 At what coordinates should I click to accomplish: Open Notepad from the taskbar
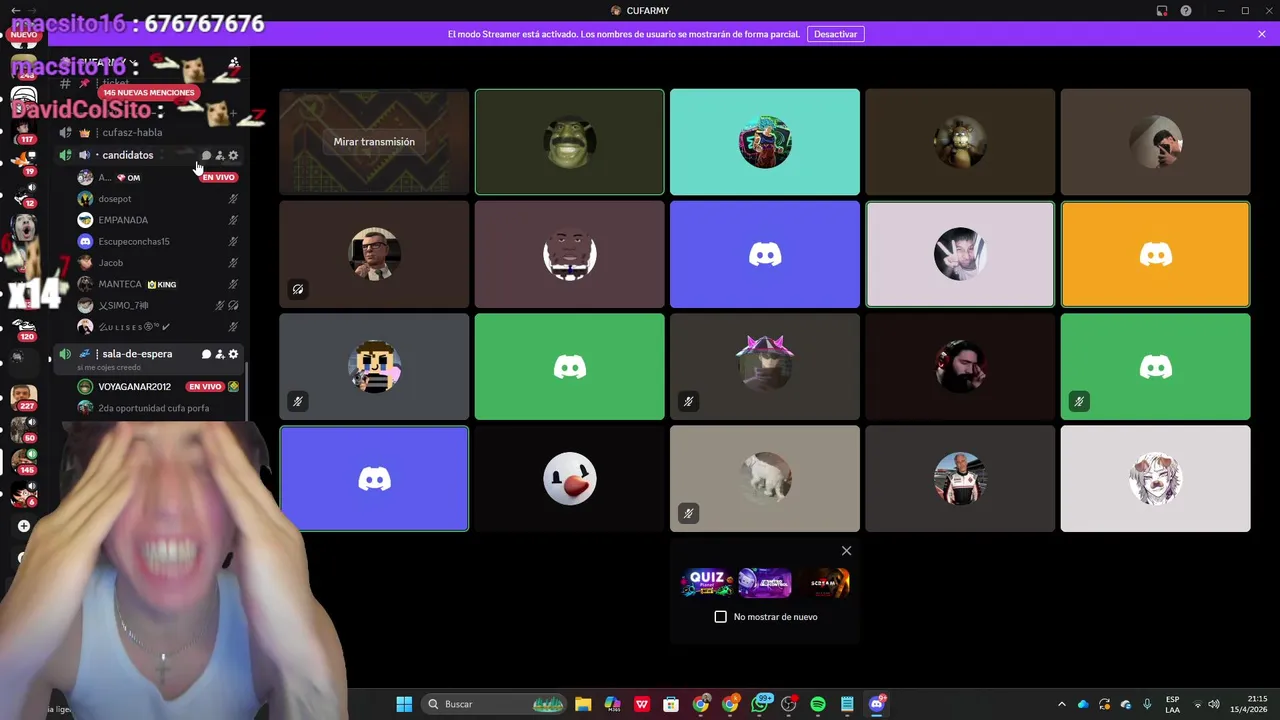point(847,704)
